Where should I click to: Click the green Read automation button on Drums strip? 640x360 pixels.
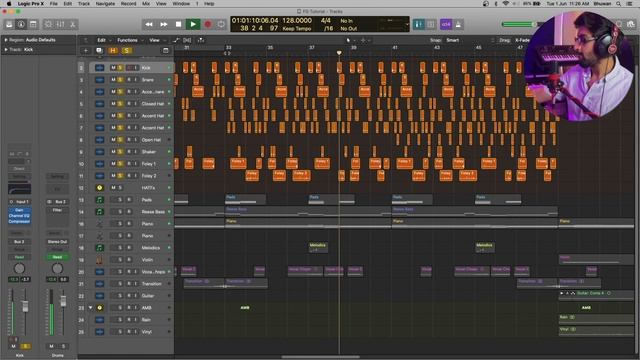click(57, 257)
